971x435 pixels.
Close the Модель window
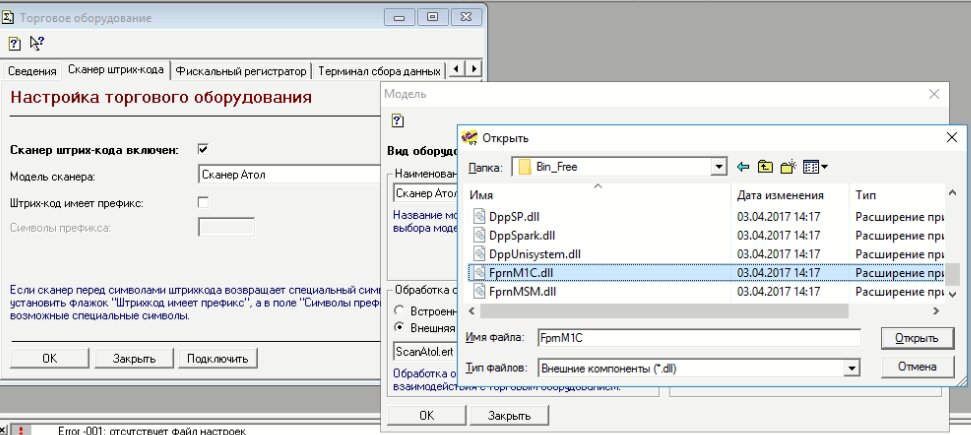[934, 94]
